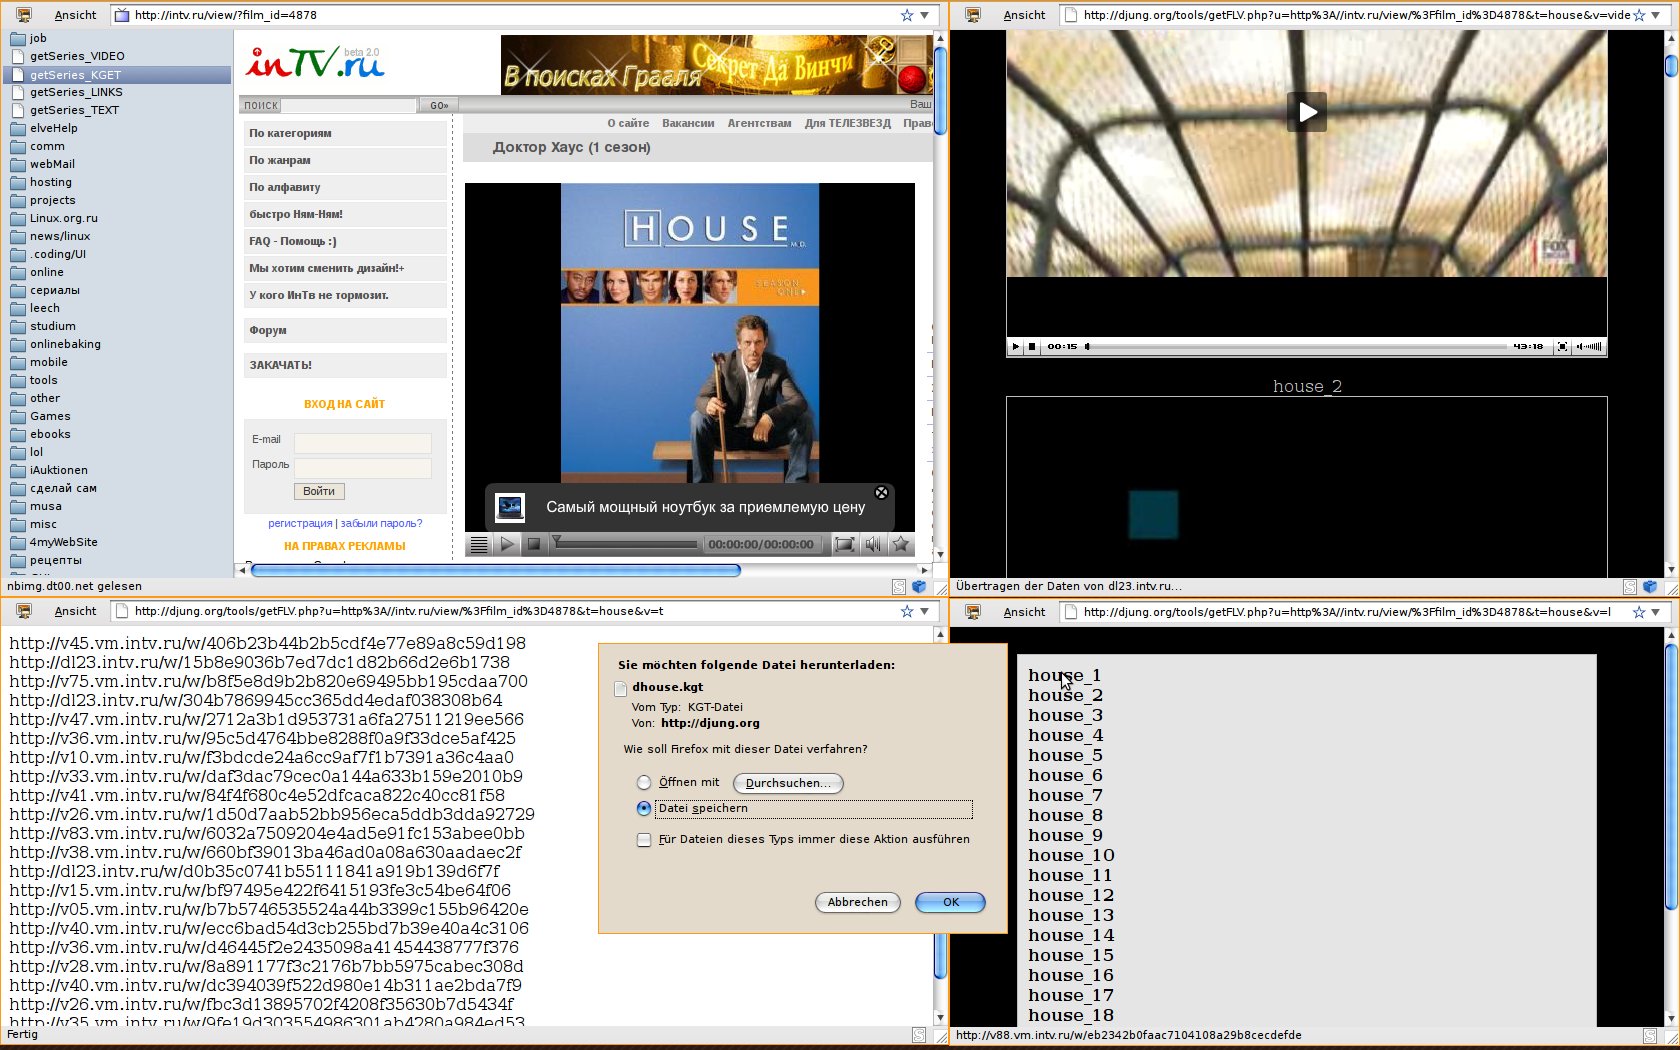This screenshot has height=1050, width=1680.
Task: Adjust volume icon in top-right FLV player
Action: [x=1589, y=346]
